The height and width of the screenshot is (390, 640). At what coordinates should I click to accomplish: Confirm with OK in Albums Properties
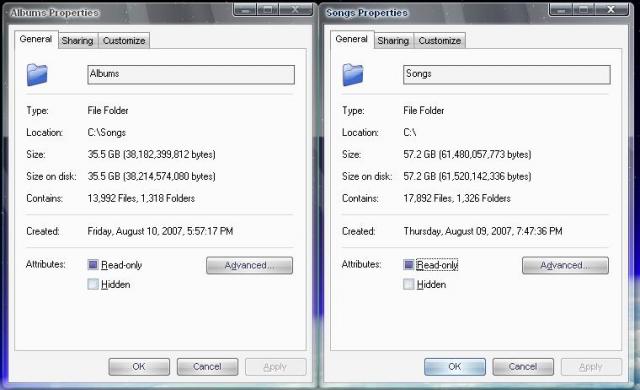point(139,367)
